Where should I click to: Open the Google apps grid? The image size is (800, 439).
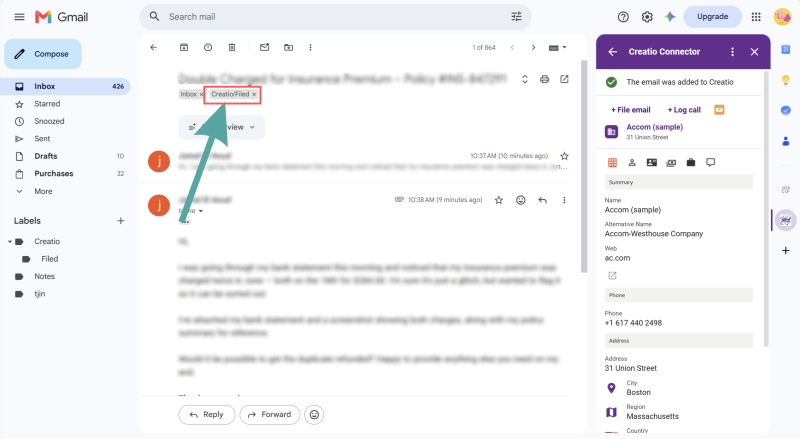756,17
